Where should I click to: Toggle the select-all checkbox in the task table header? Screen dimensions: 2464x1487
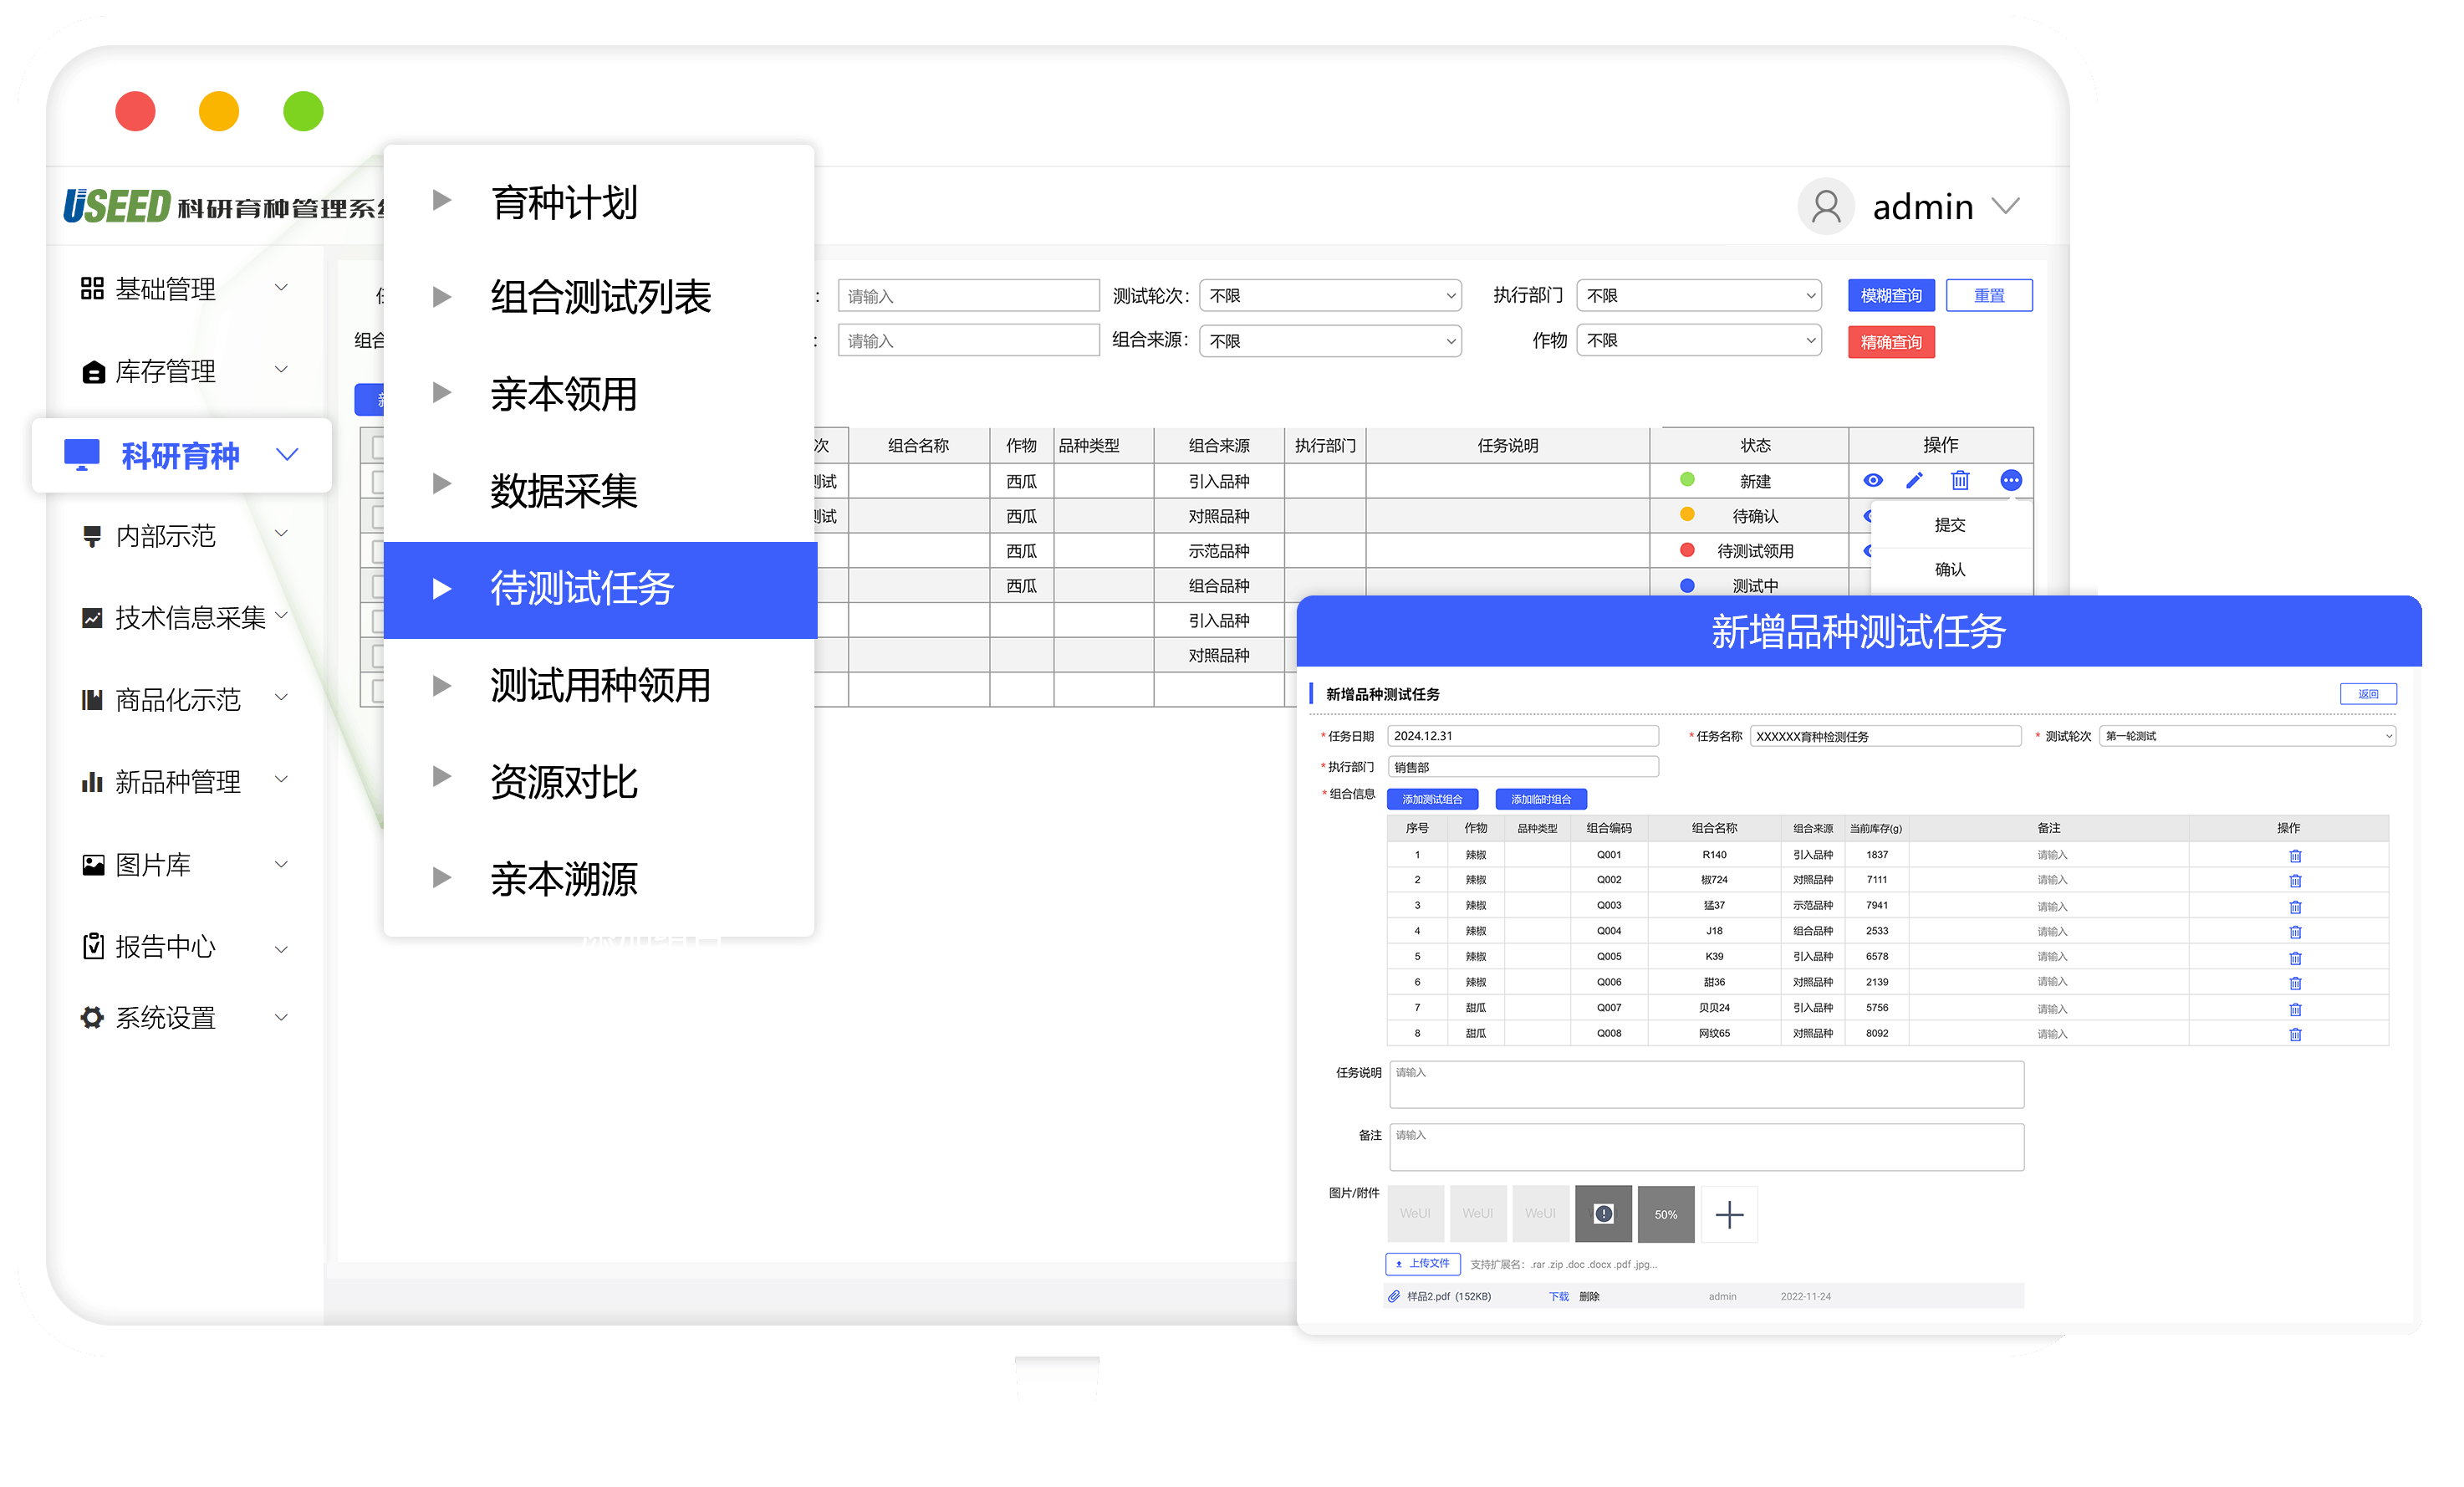[375, 446]
